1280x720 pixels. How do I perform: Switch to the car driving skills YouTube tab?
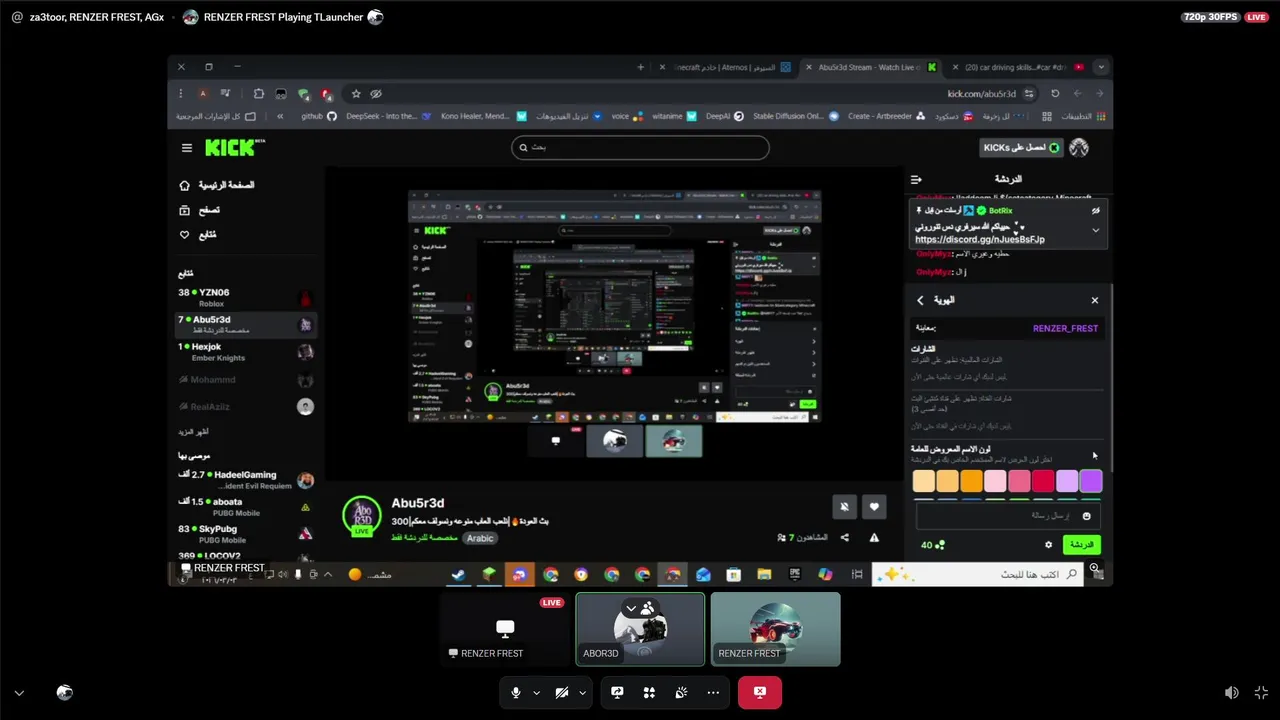pos(1017,67)
